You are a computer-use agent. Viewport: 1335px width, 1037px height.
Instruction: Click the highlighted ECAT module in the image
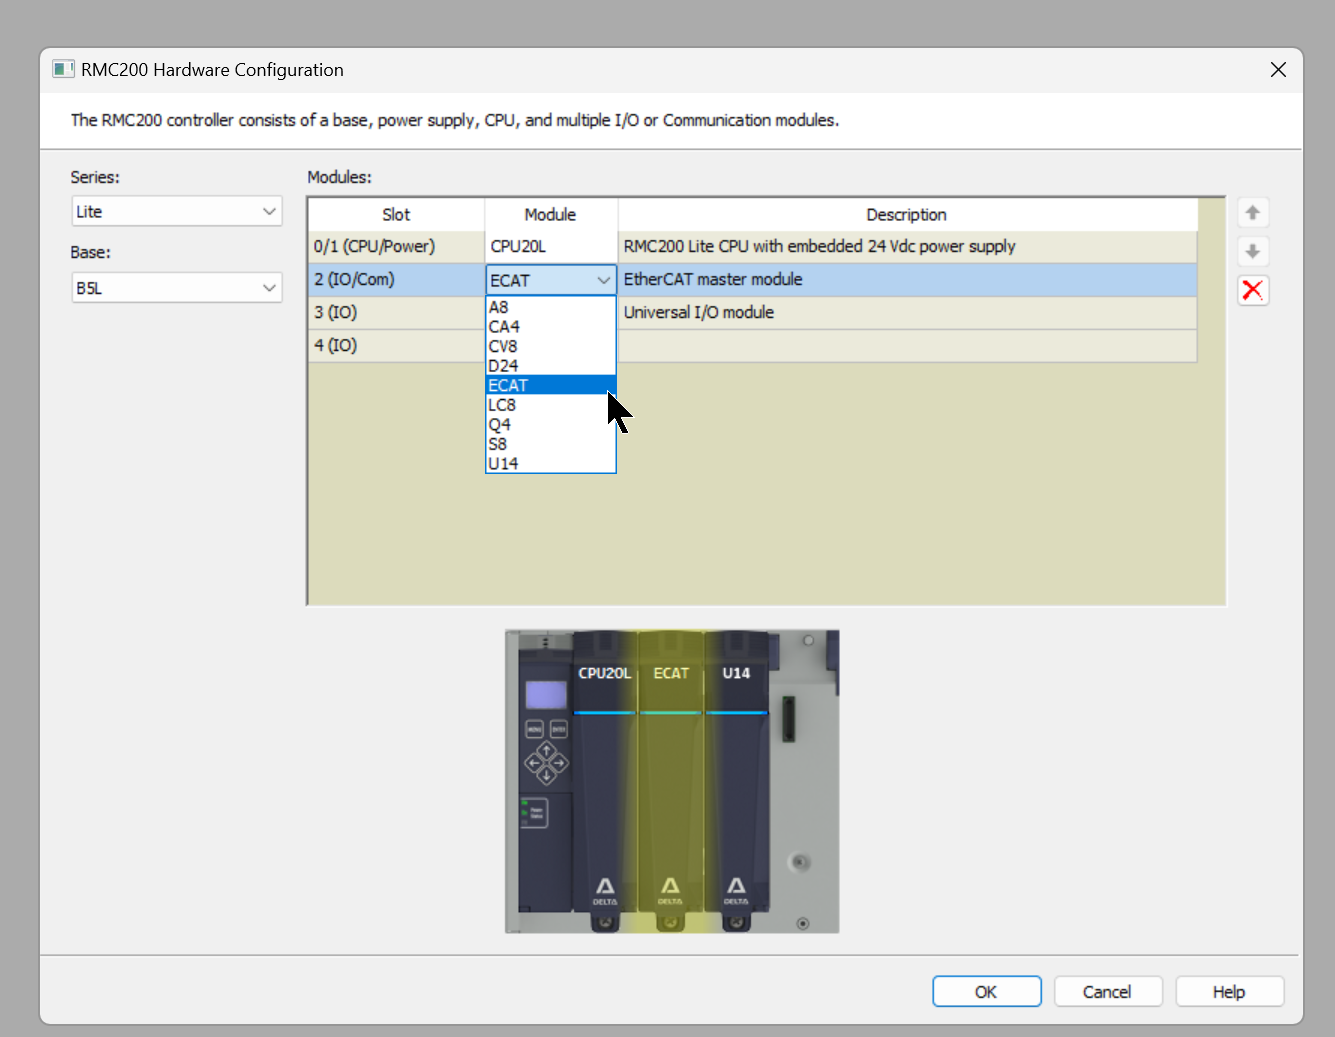[671, 780]
